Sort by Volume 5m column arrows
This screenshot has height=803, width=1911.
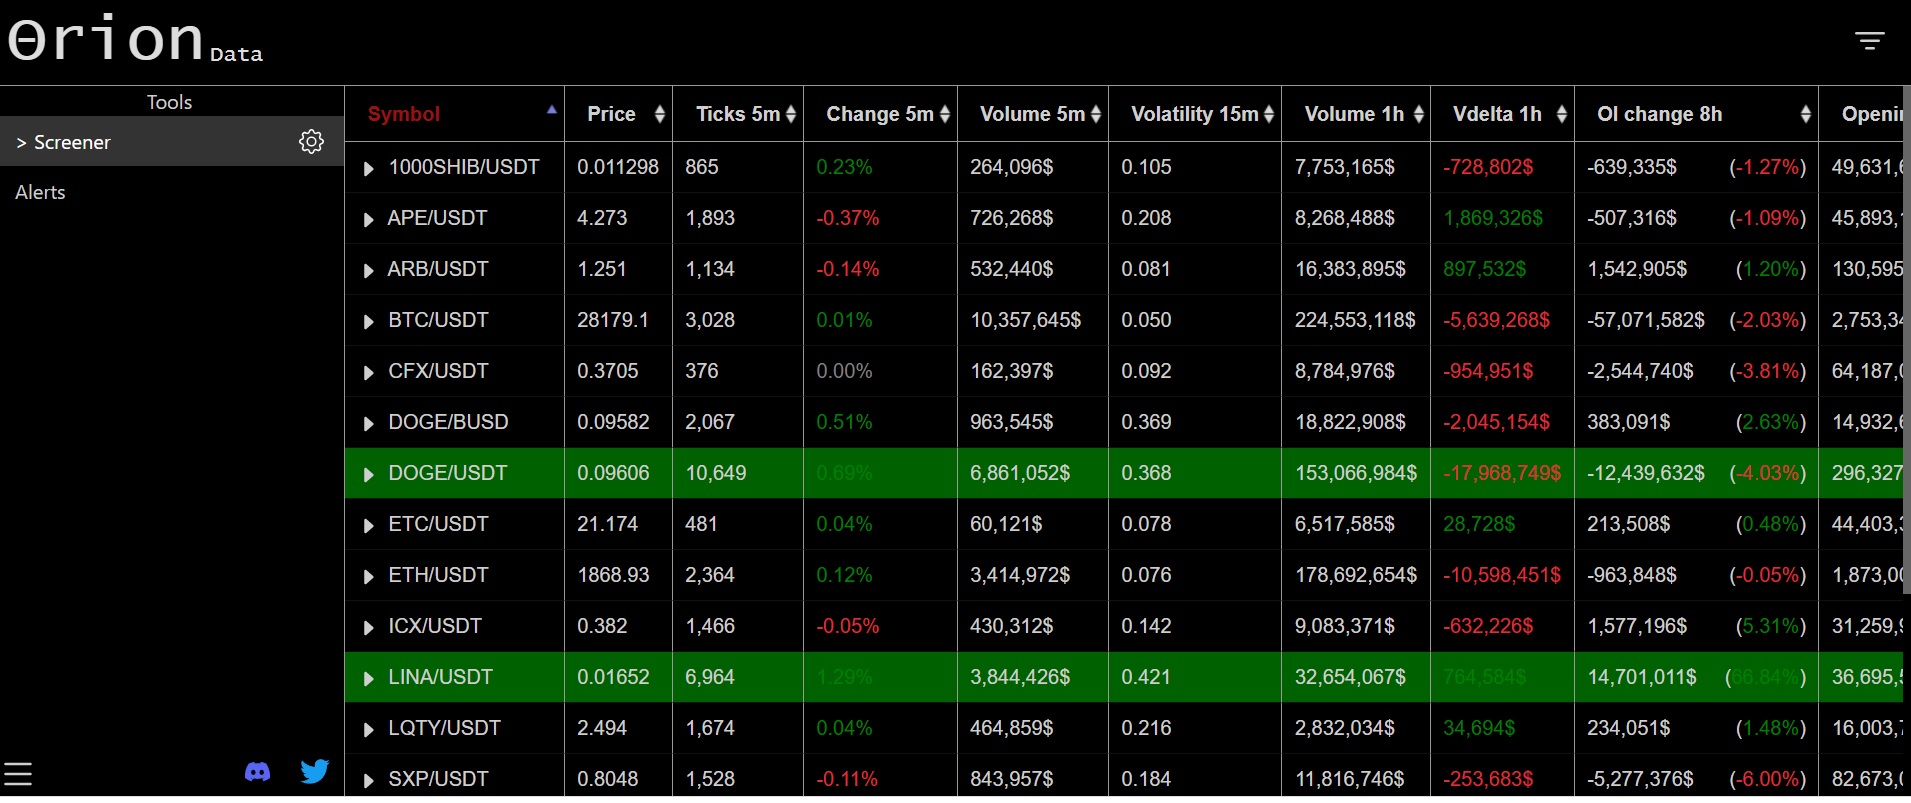1096,114
